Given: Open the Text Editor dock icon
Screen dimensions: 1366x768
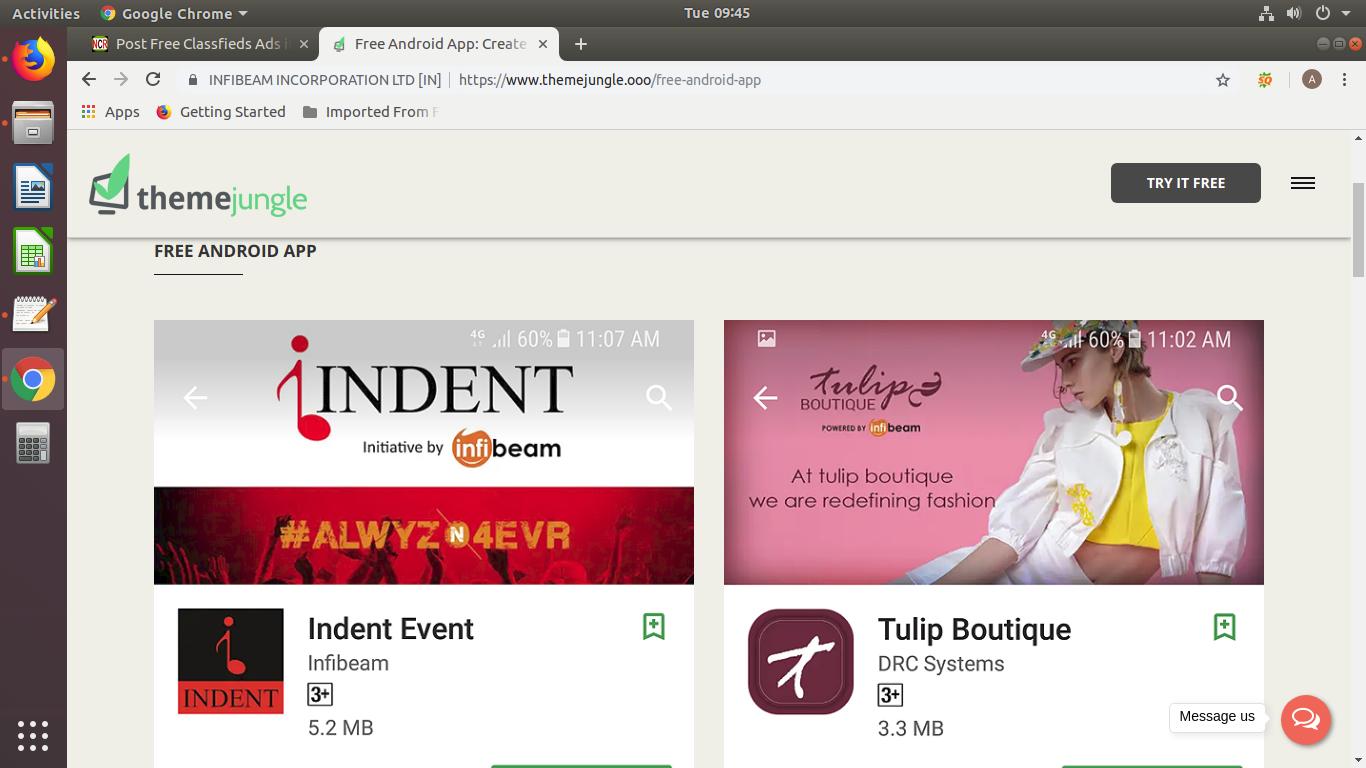Looking at the screenshot, I should (33, 315).
